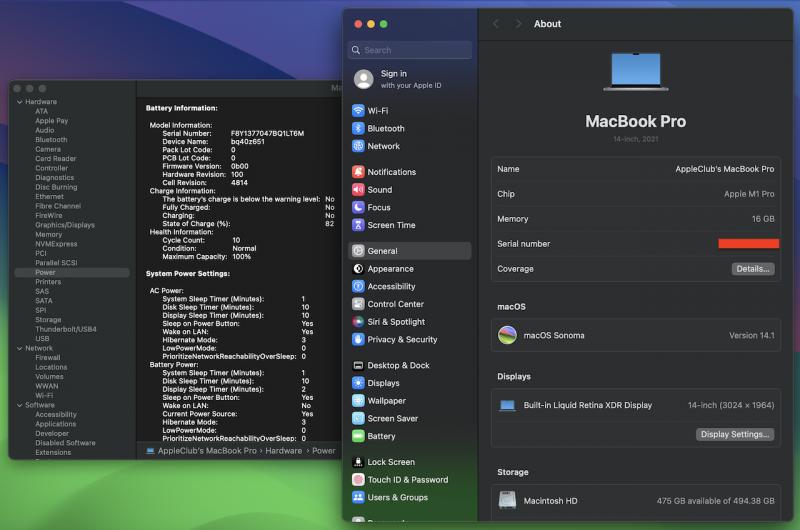Click Siri & Spotlight icon

click(x=358, y=322)
